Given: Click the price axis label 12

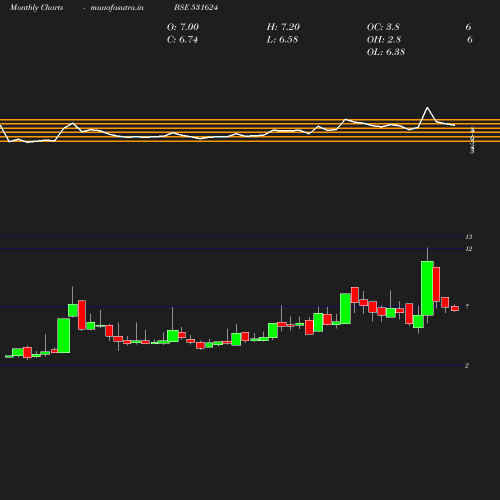Looking at the screenshot, I should [469, 249].
